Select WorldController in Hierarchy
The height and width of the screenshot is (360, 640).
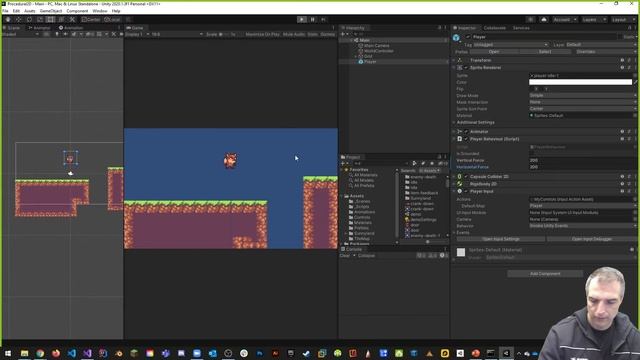coord(378,51)
